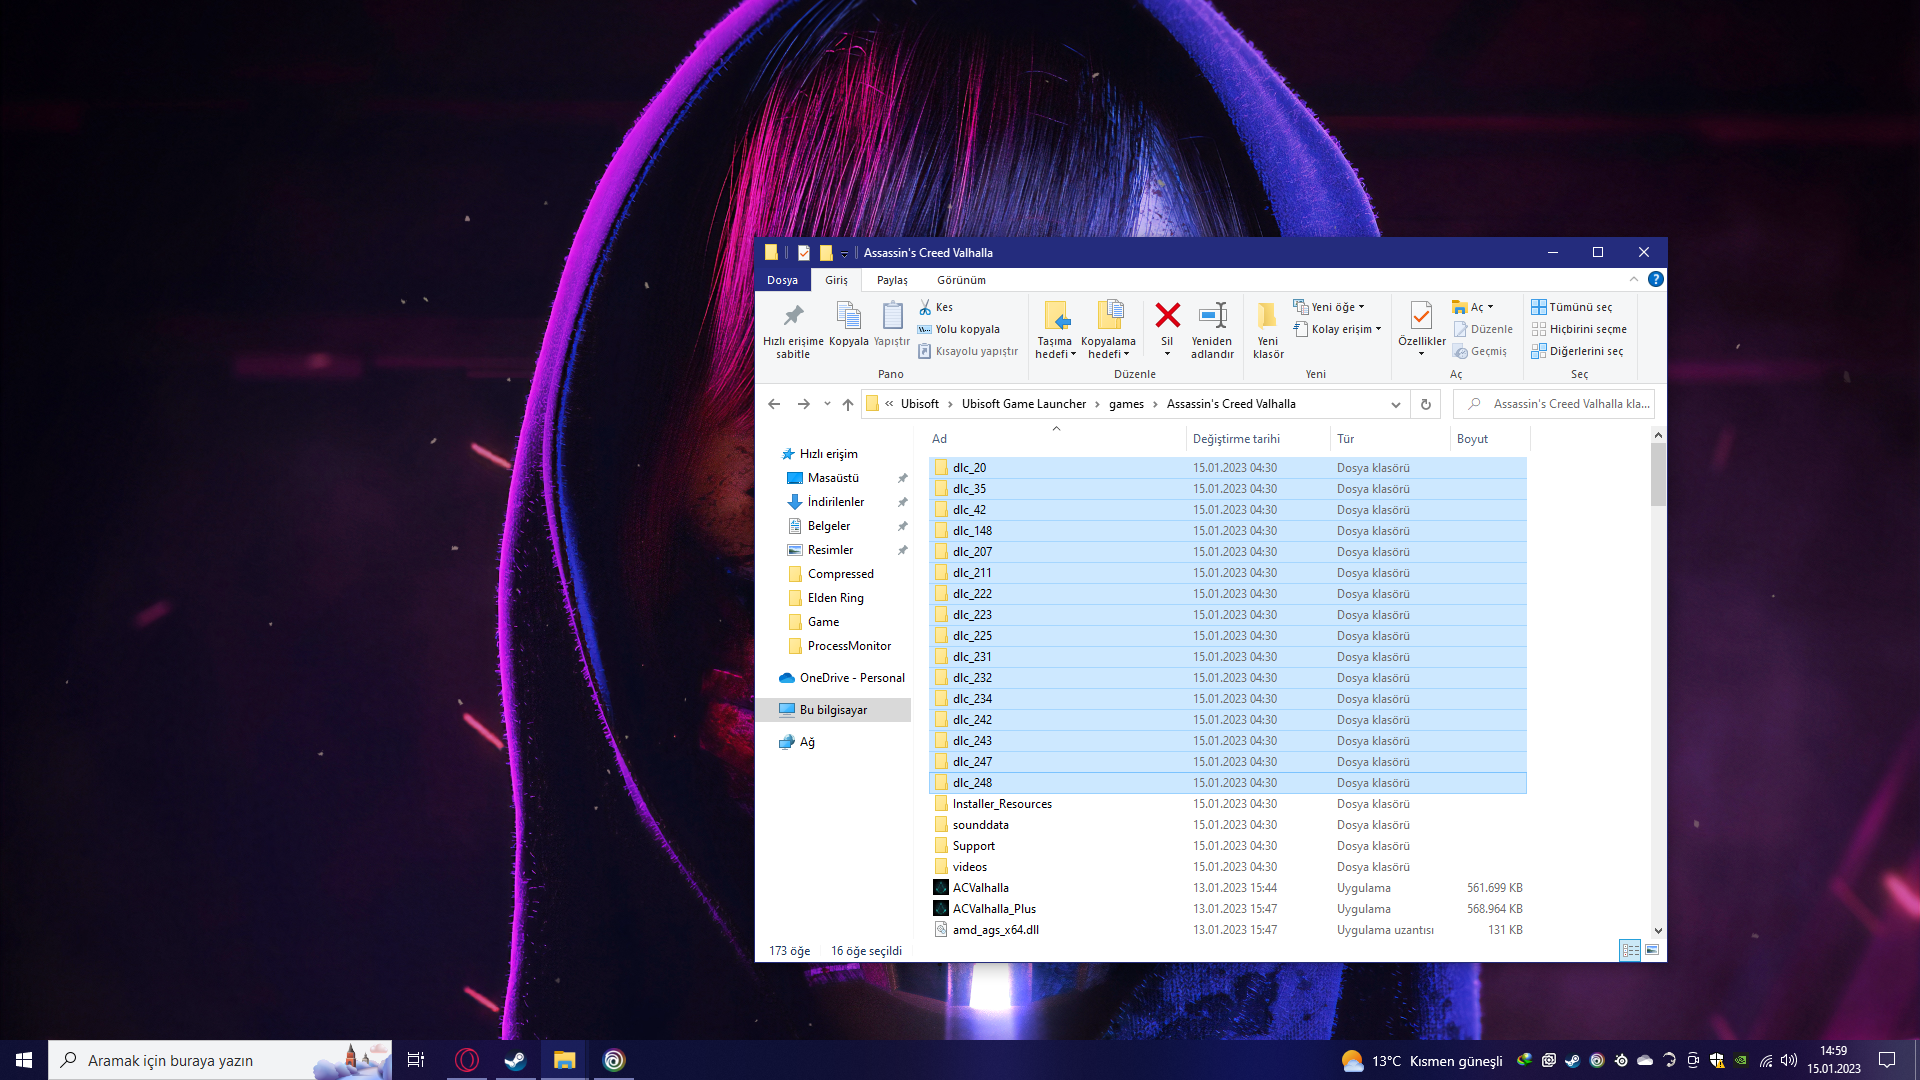Collapse the ribbon with chevron
Screen dimensions: 1920x1080
point(1634,280)
